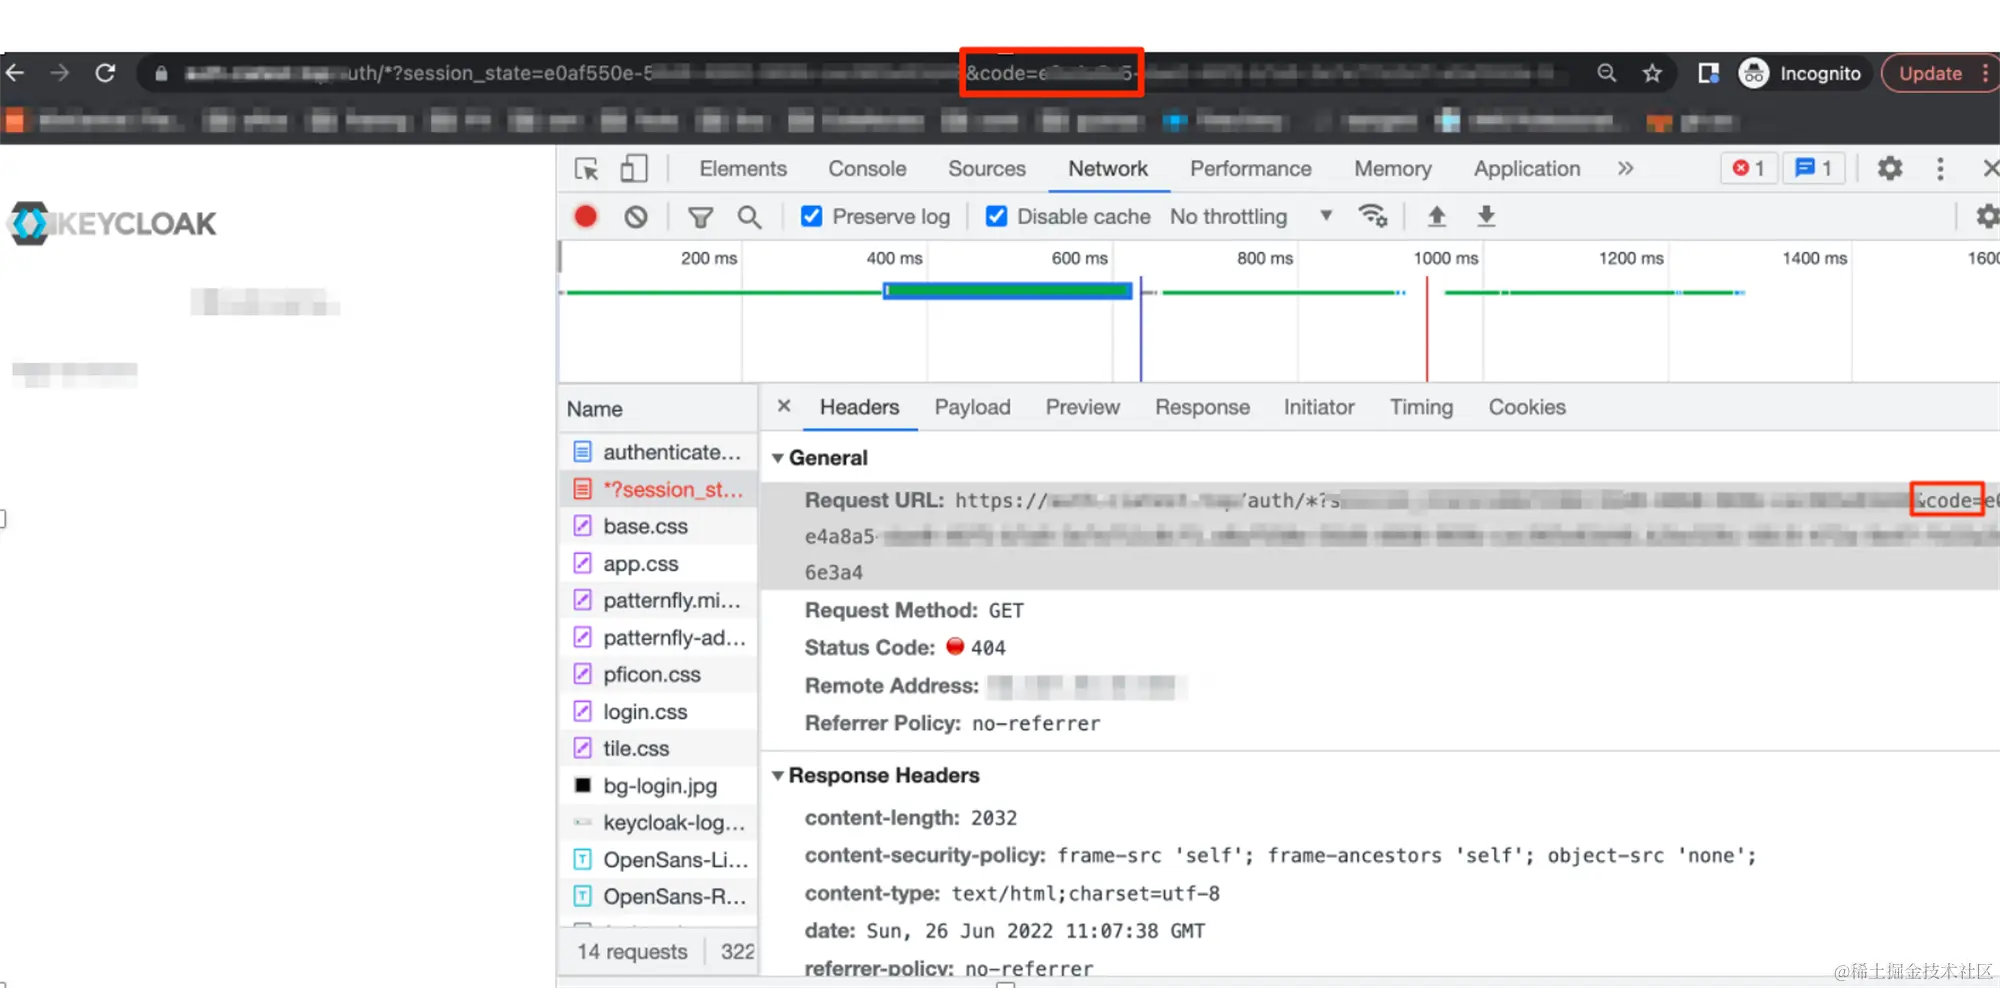
Task: Select the authenticate request row
Action: click(x=658, y=452)
